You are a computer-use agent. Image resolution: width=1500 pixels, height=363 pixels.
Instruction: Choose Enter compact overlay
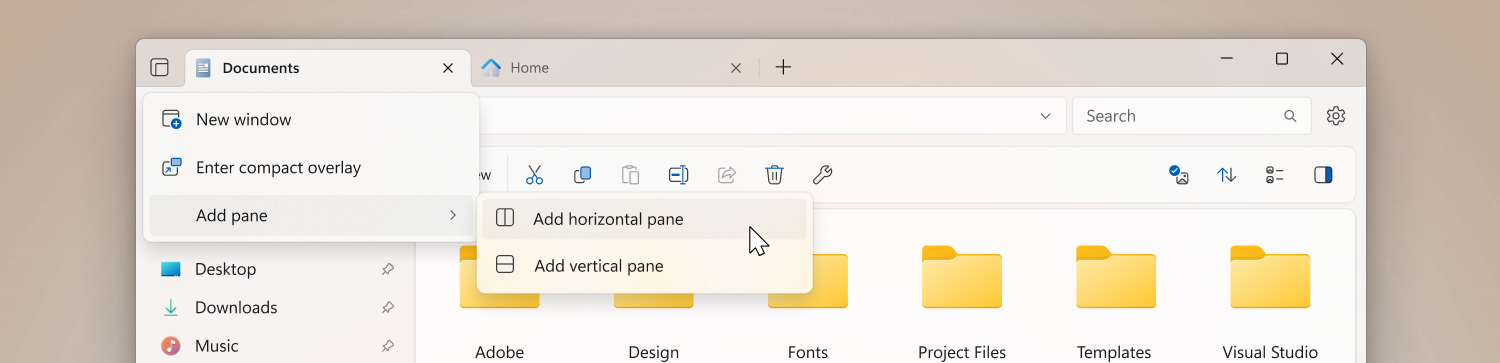point(311,168)
